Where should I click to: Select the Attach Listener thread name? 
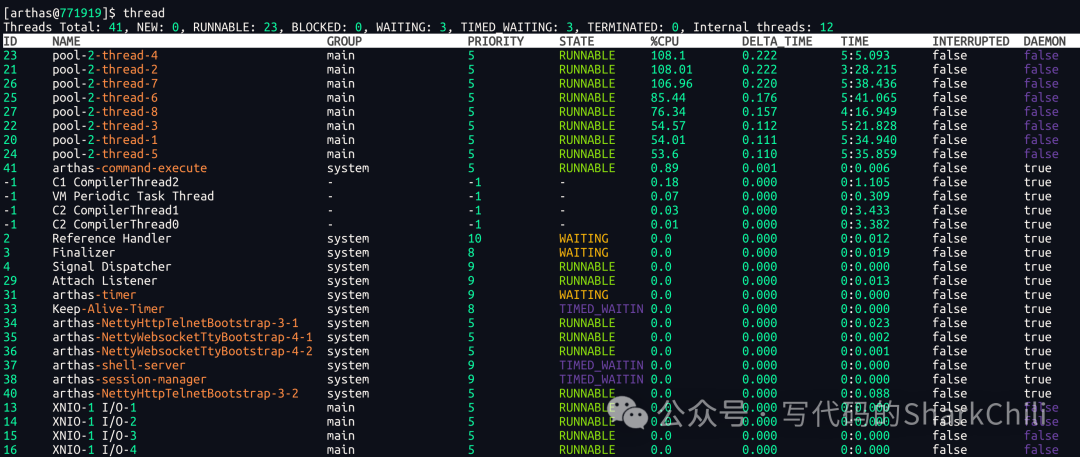105,281
